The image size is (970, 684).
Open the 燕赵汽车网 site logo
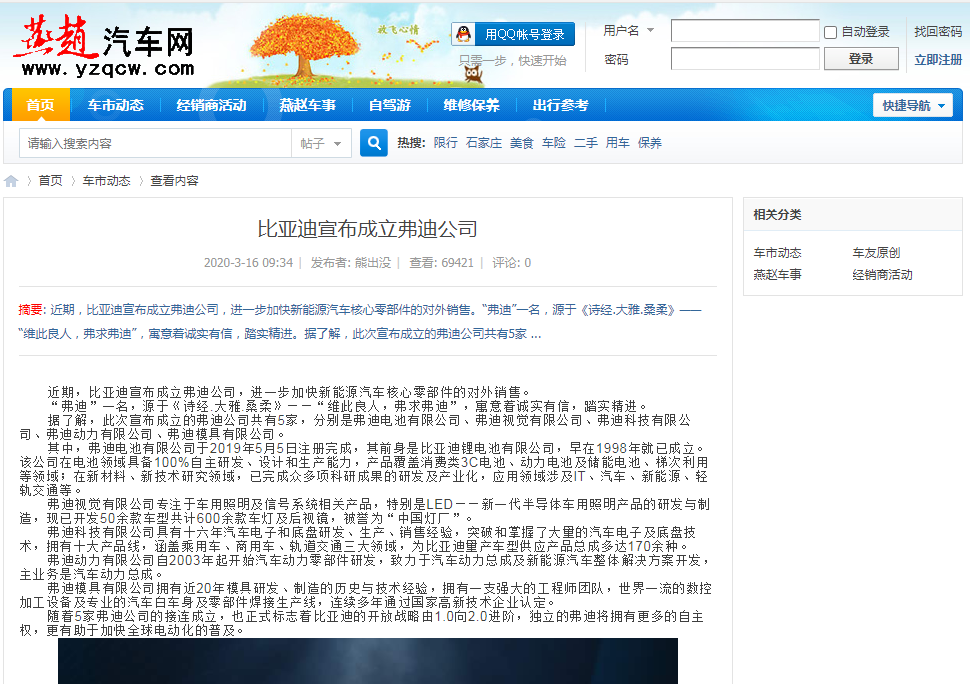click(104, 46)
